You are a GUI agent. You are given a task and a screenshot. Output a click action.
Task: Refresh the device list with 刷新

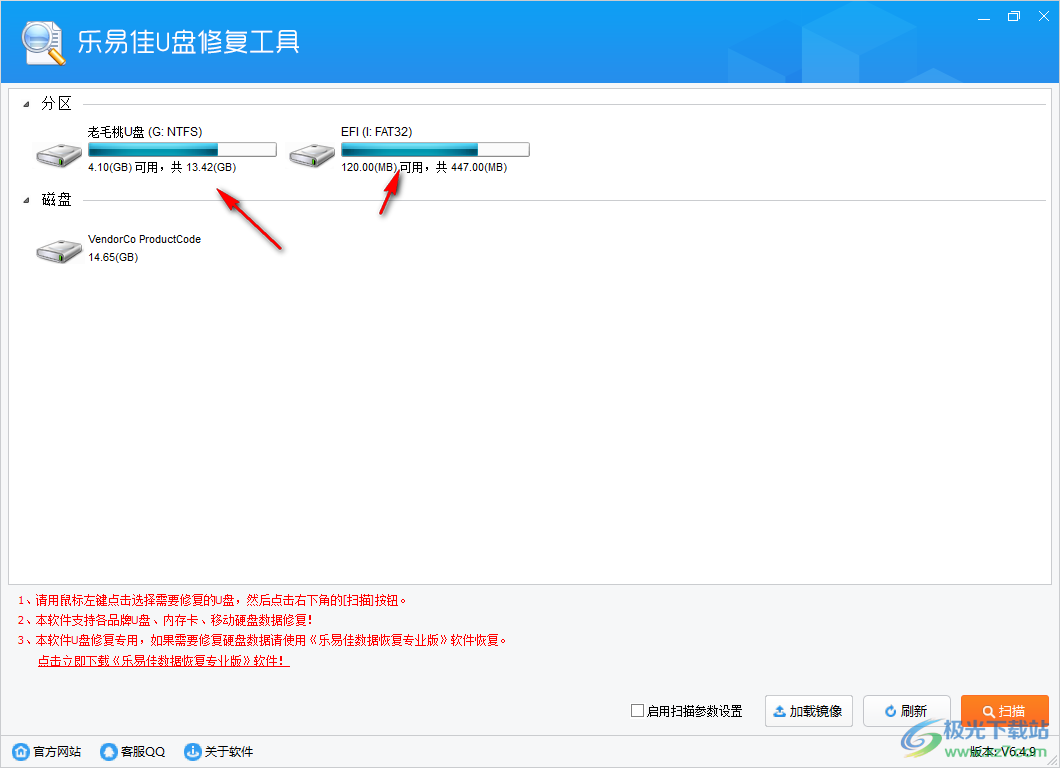906,710
